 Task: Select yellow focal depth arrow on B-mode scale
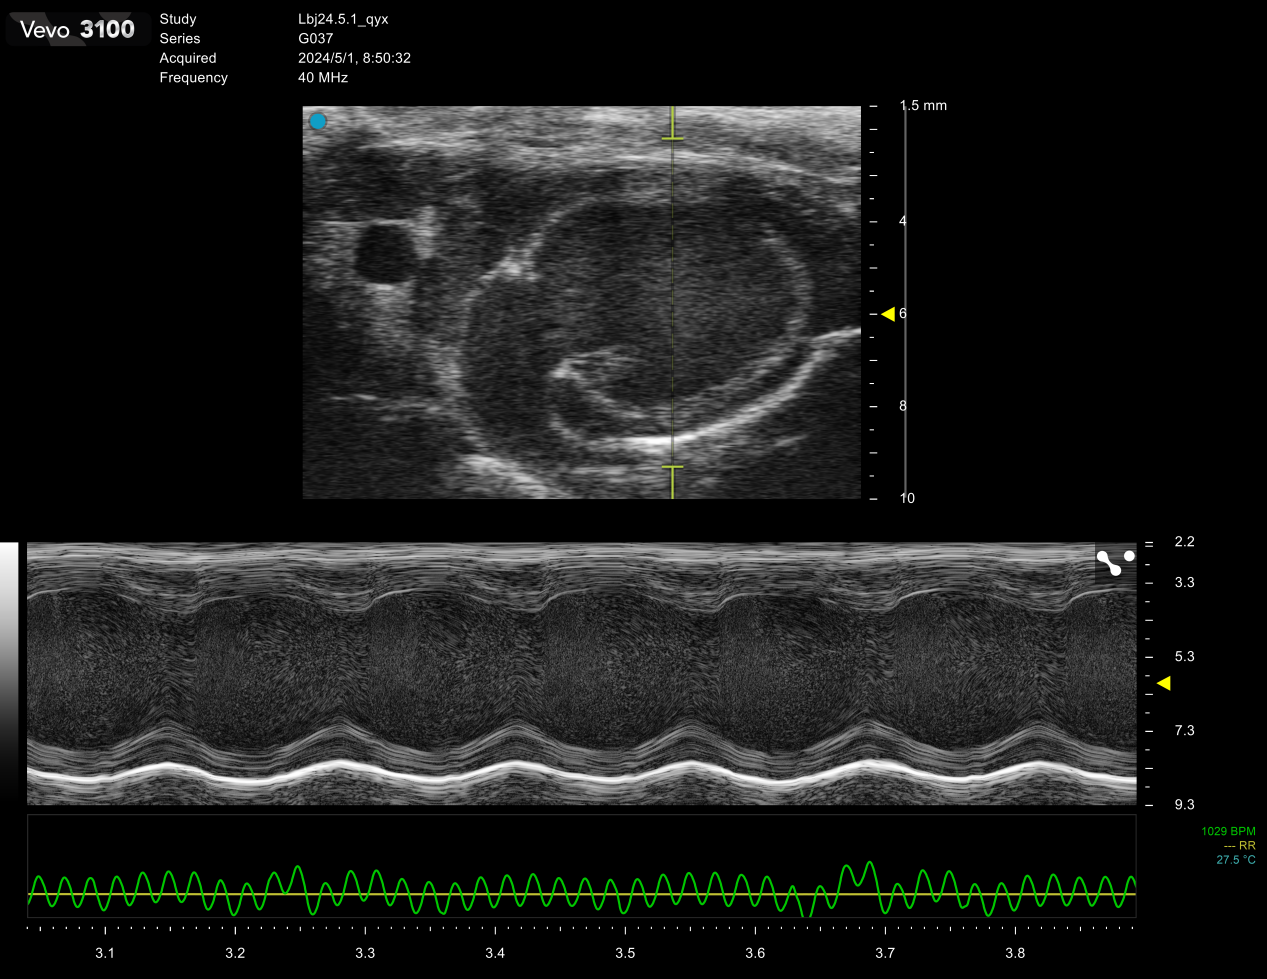887,314
